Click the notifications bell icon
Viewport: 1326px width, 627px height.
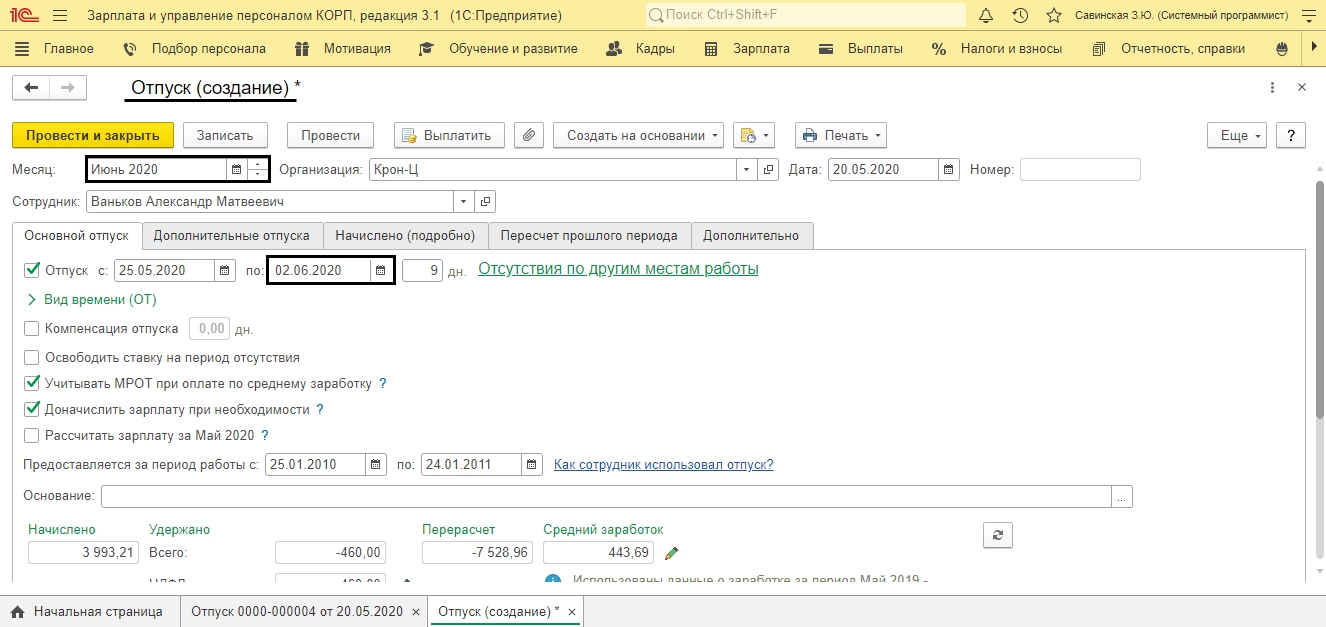[986, 16]
